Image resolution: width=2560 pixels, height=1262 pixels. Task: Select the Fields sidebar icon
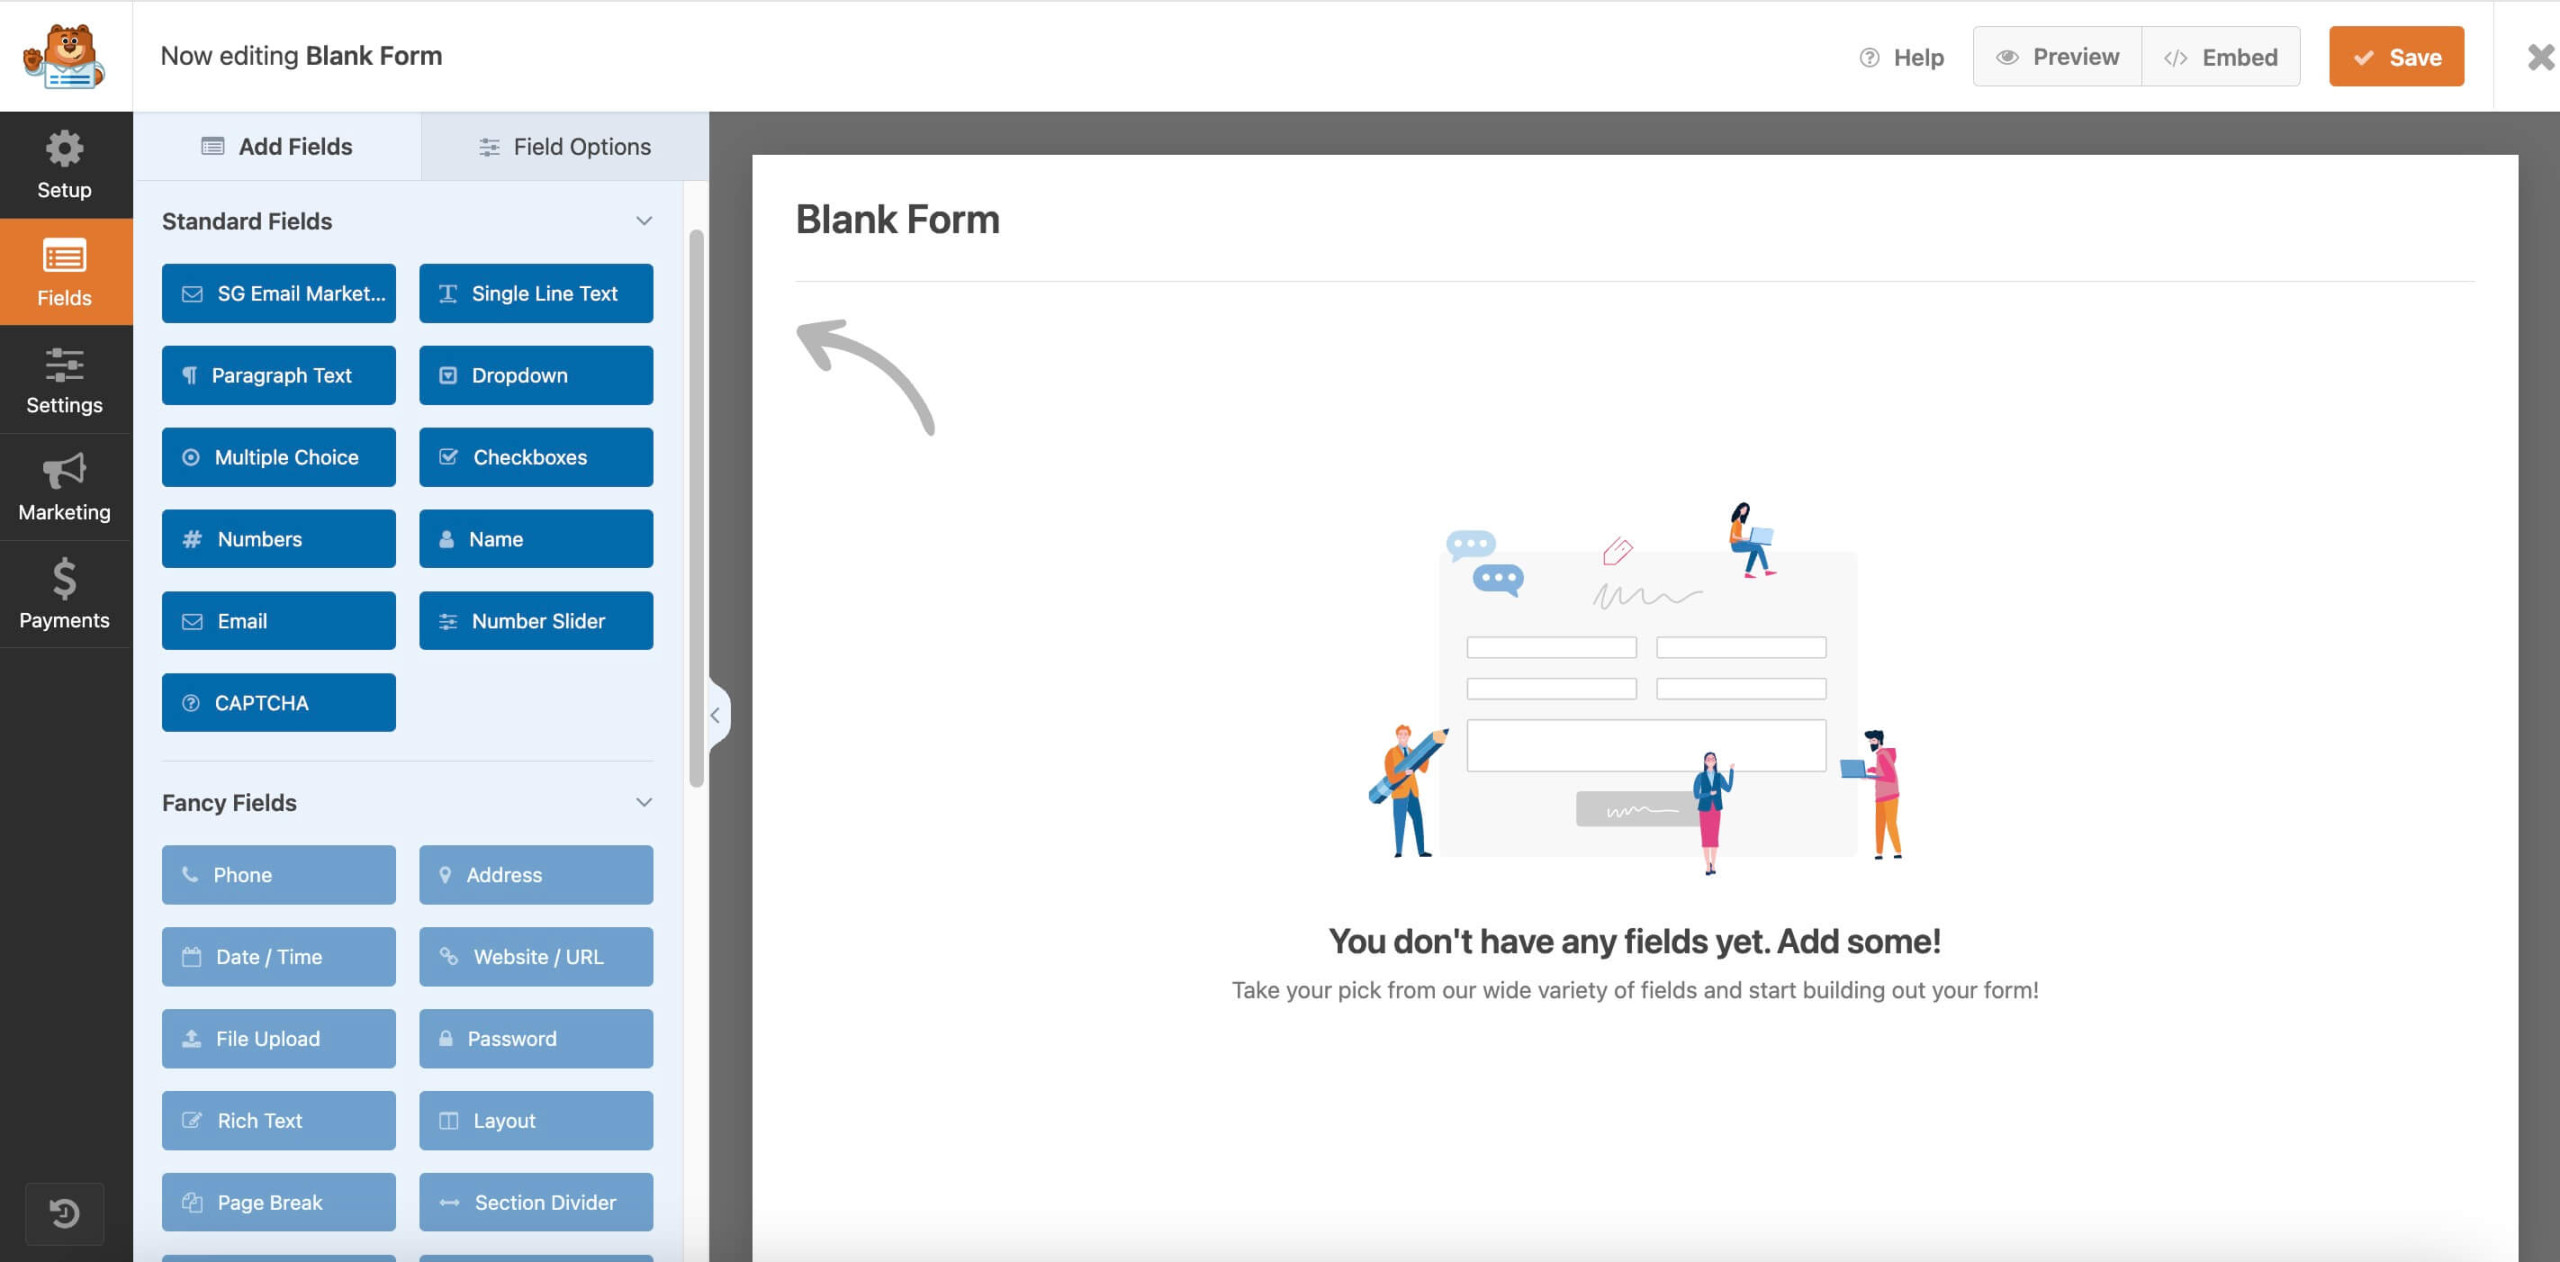point(65,272)
